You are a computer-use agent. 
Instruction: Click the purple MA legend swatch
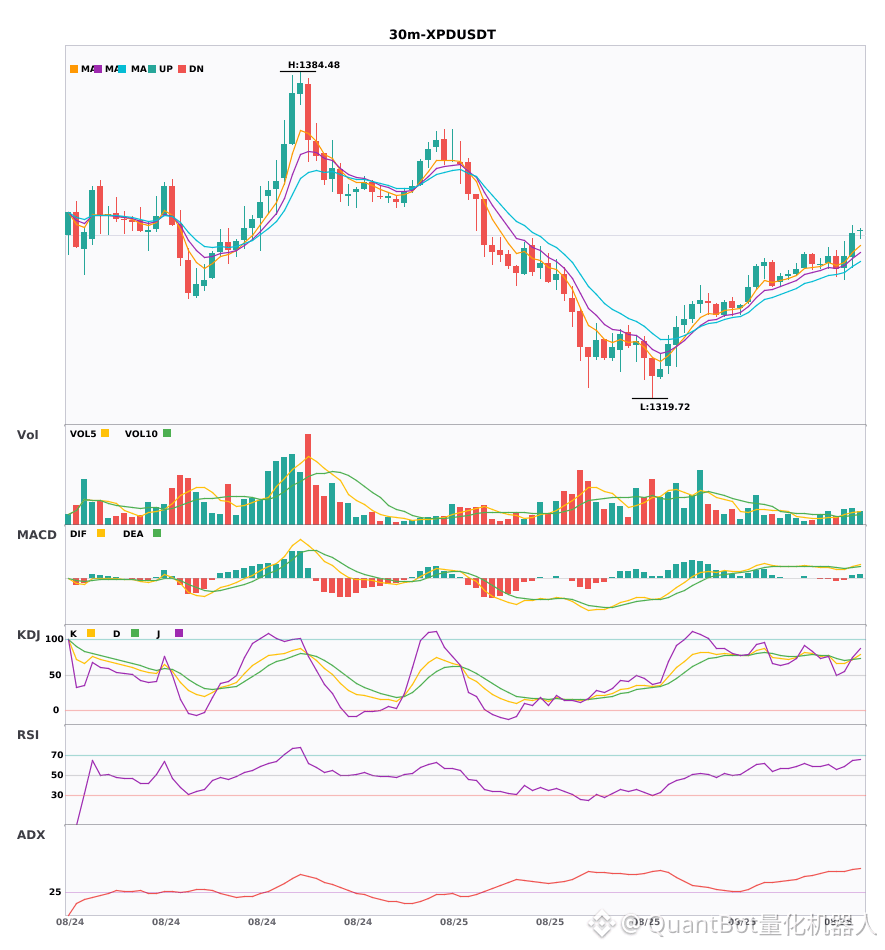pos(98,69)
